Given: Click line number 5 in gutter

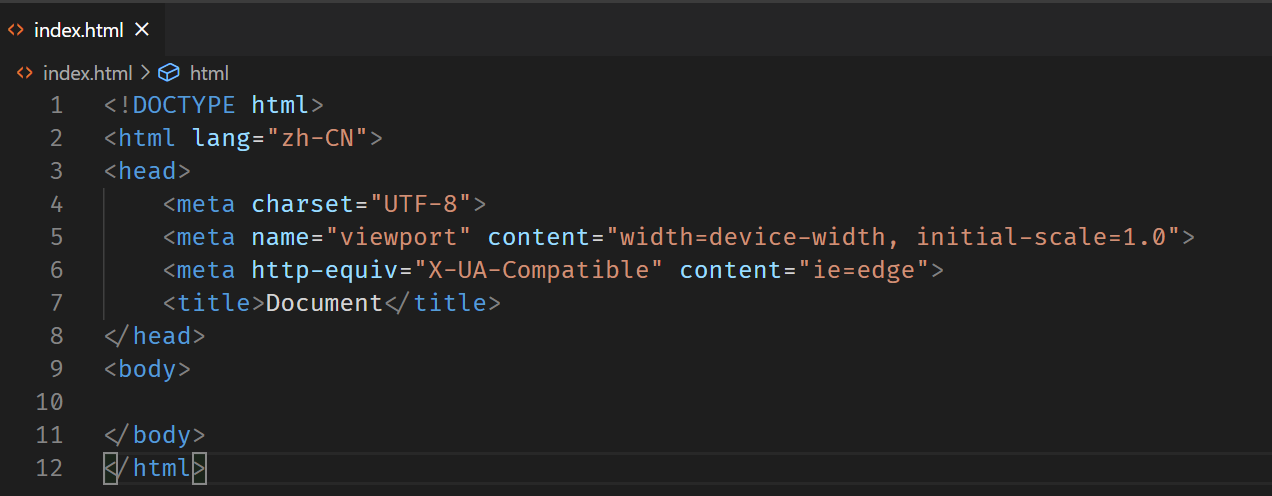Looking at the screenshot, I should pyautogui.click(x=56, y=237).
